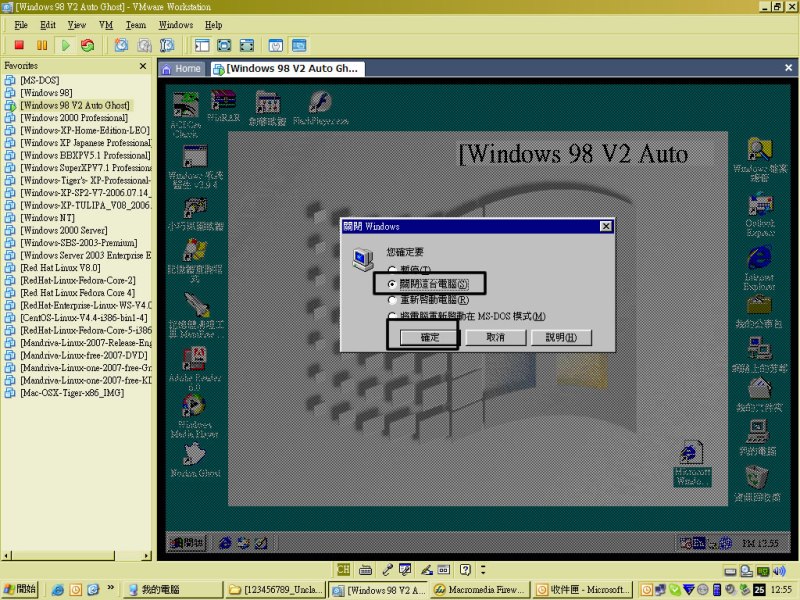The height and width of the screenshot is (600, 800).
Task: Cancel the shutdown dialog with 取消
Action: click(x=495, y=337)
